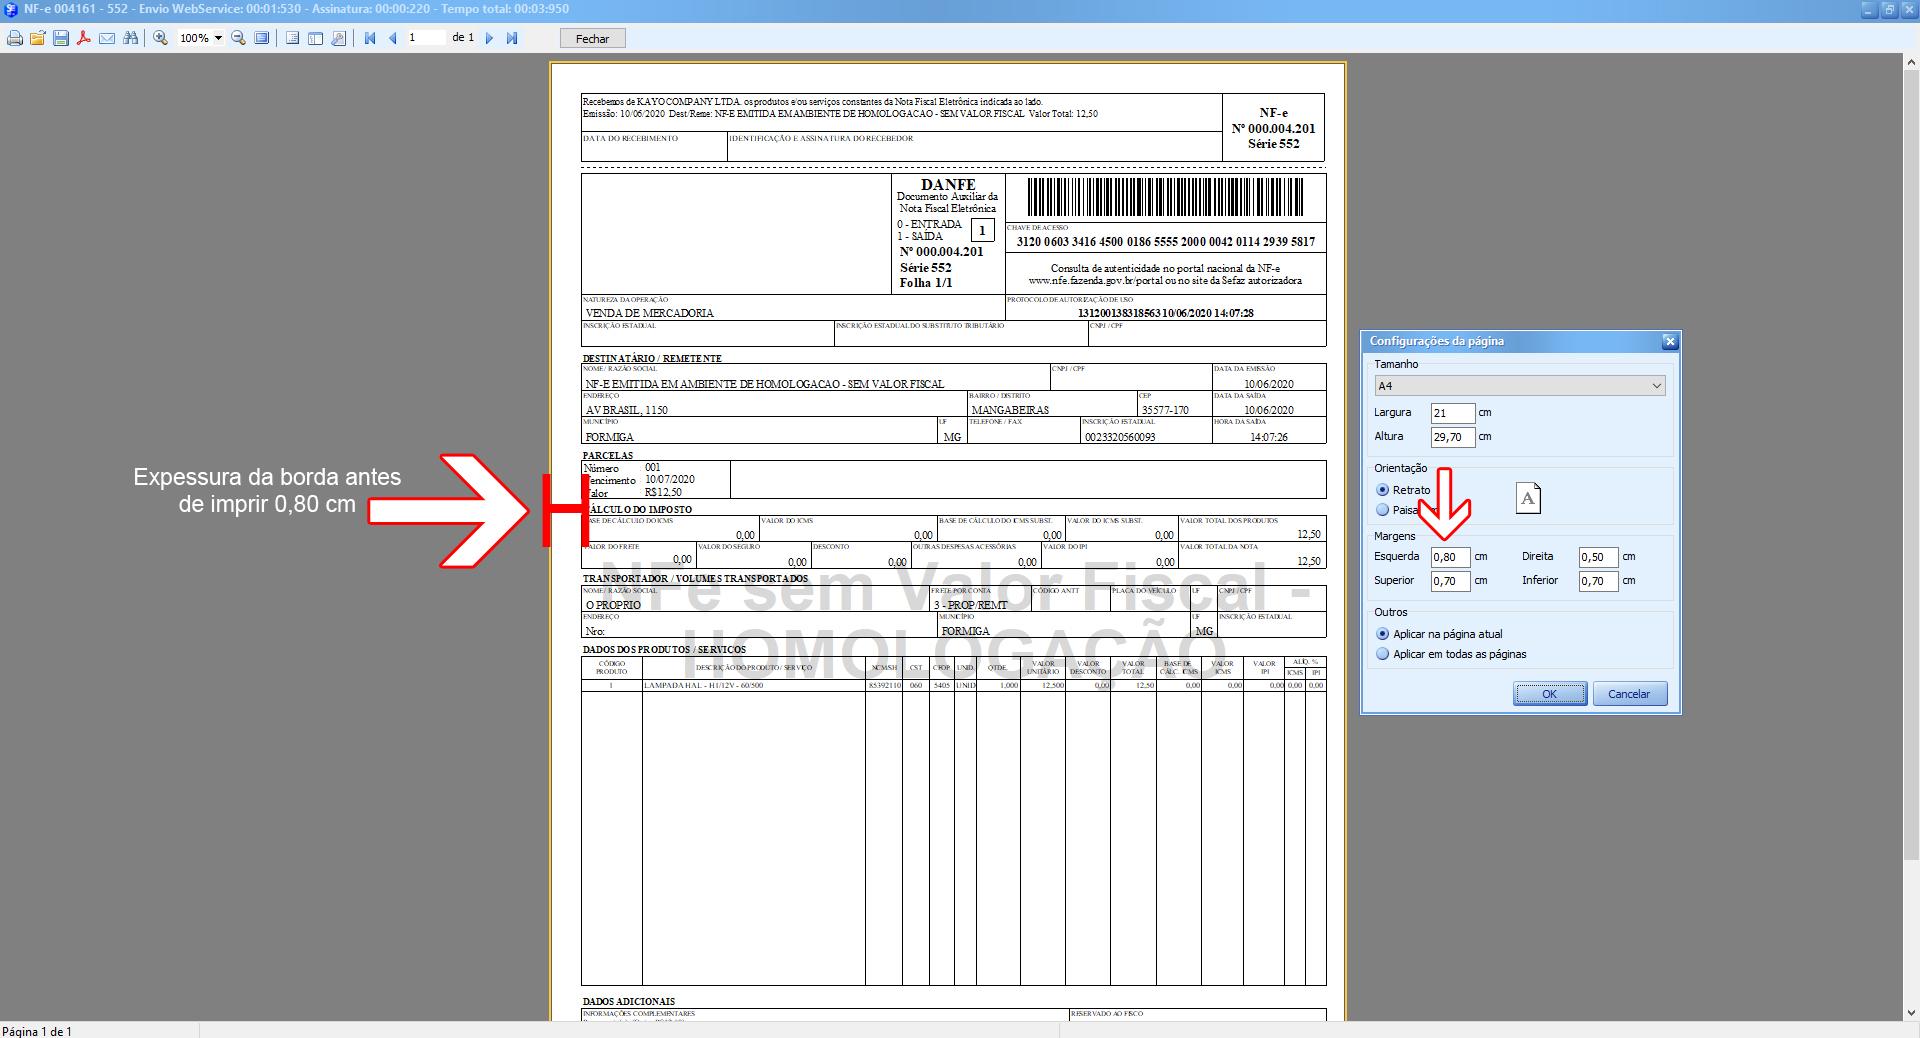Open the Tamanho A4 dropdown

(x=1519, y=385)
